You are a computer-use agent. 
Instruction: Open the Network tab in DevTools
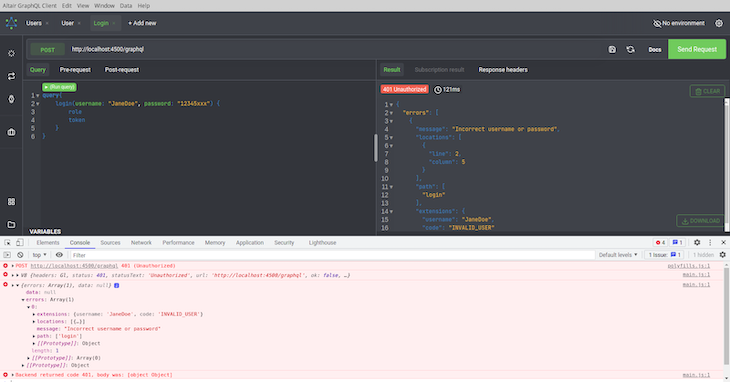point(141,242)
